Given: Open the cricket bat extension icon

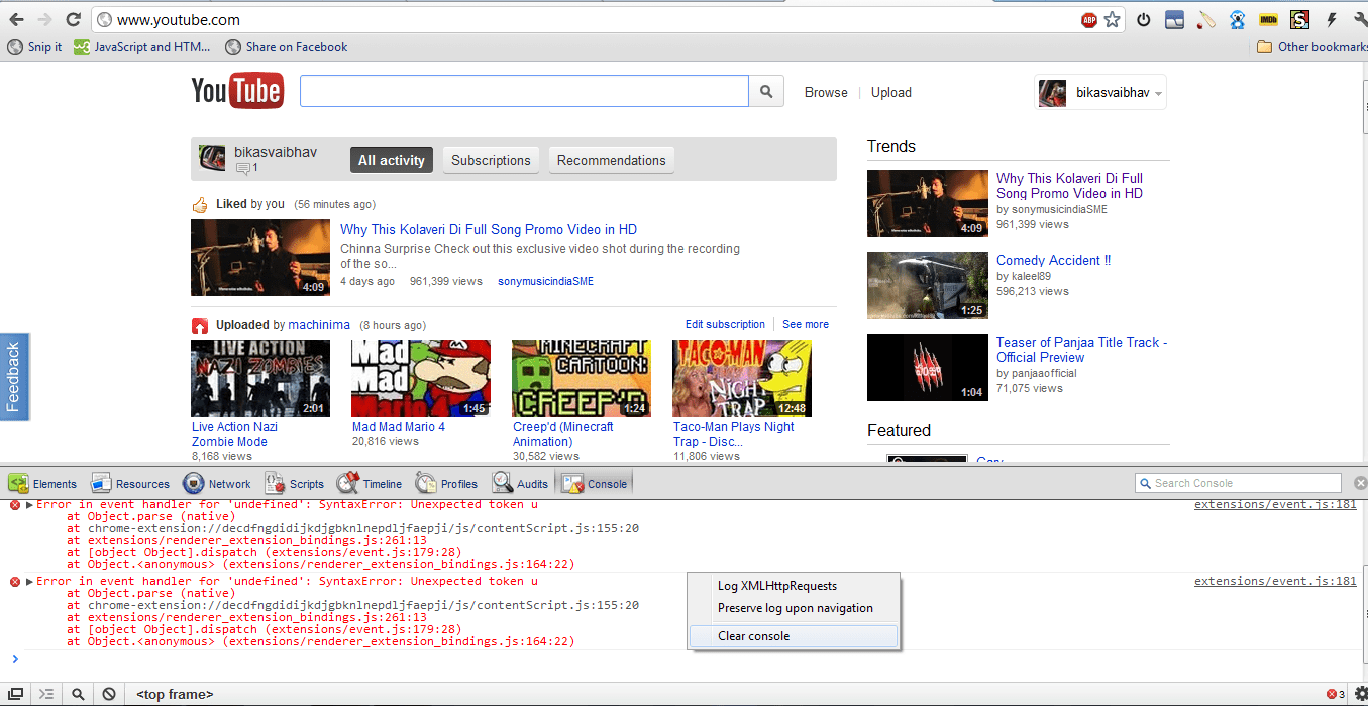Looking at the screenshot, I should (x=1206, y=19).
